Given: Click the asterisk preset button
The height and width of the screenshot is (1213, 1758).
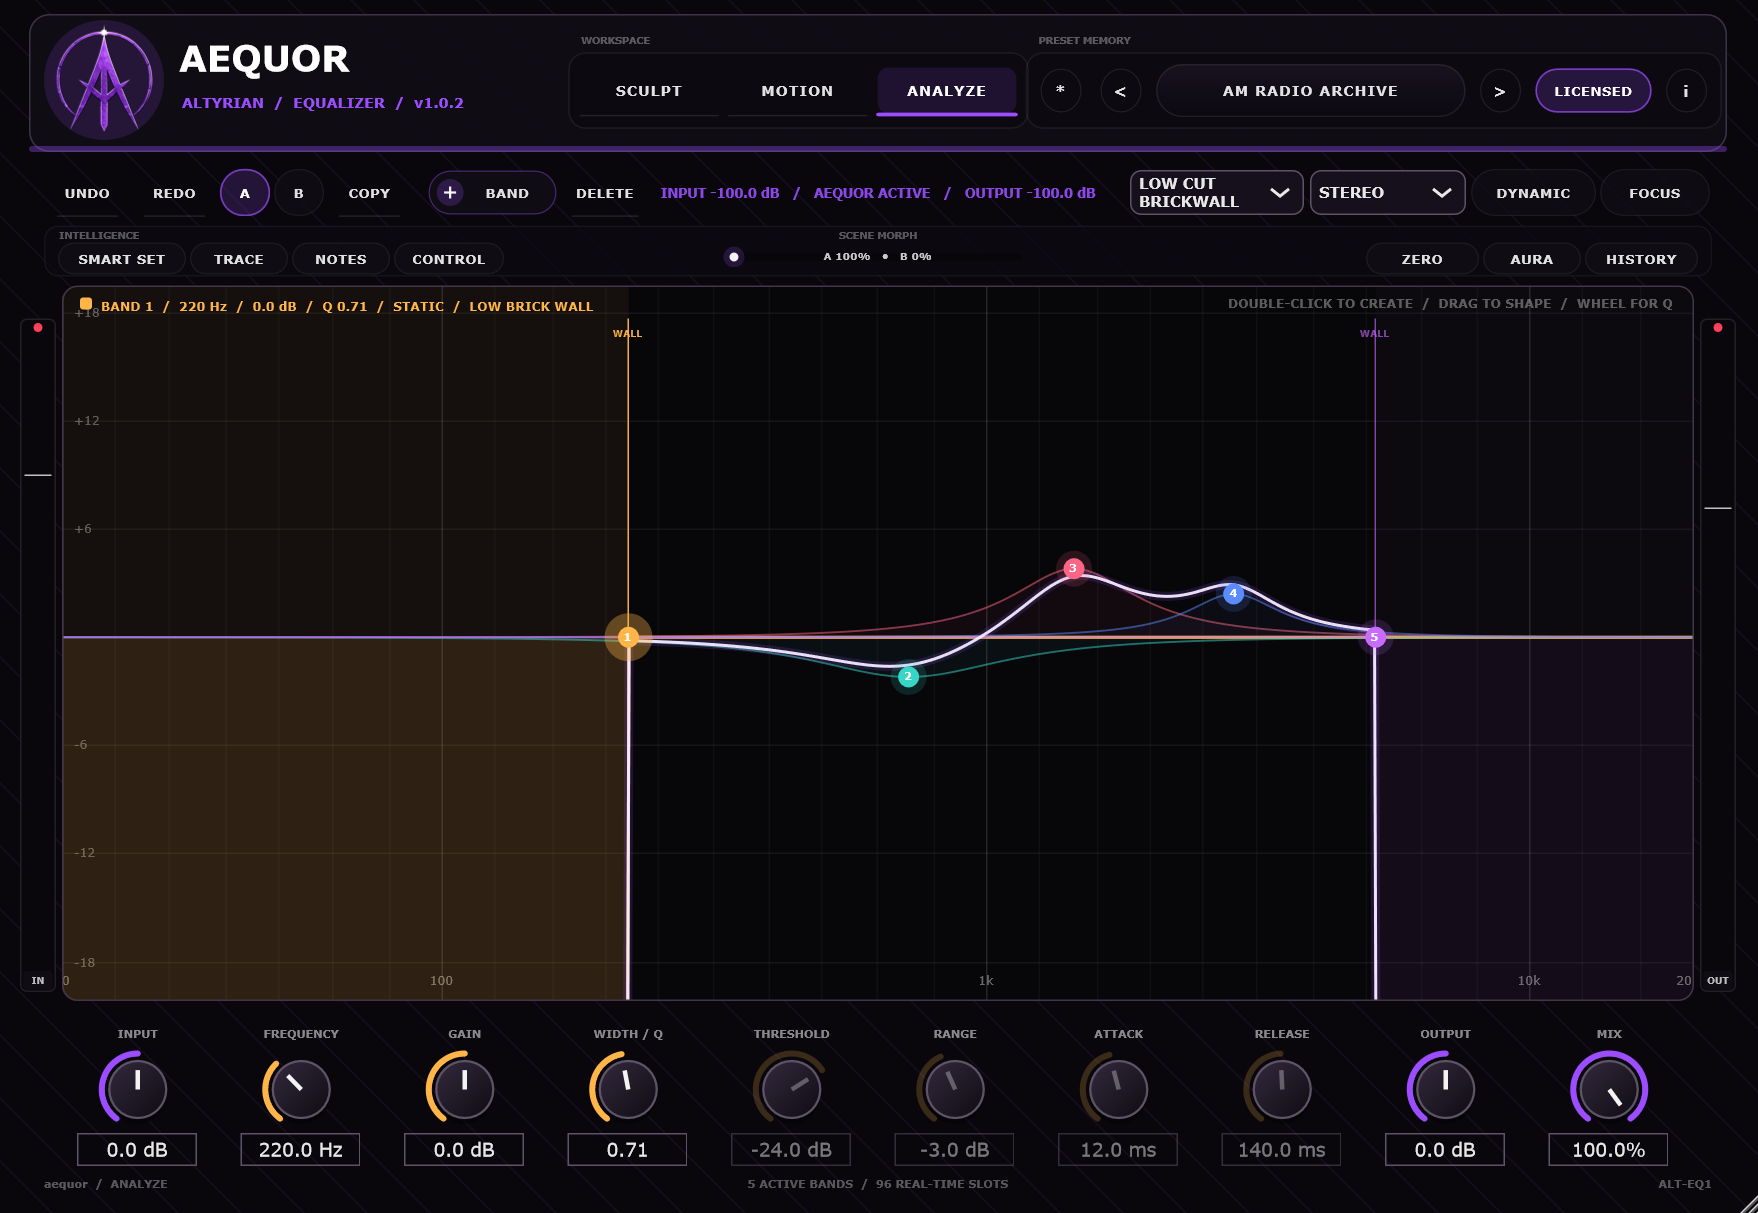Looking at the screenshot, I should [1060, 91].
